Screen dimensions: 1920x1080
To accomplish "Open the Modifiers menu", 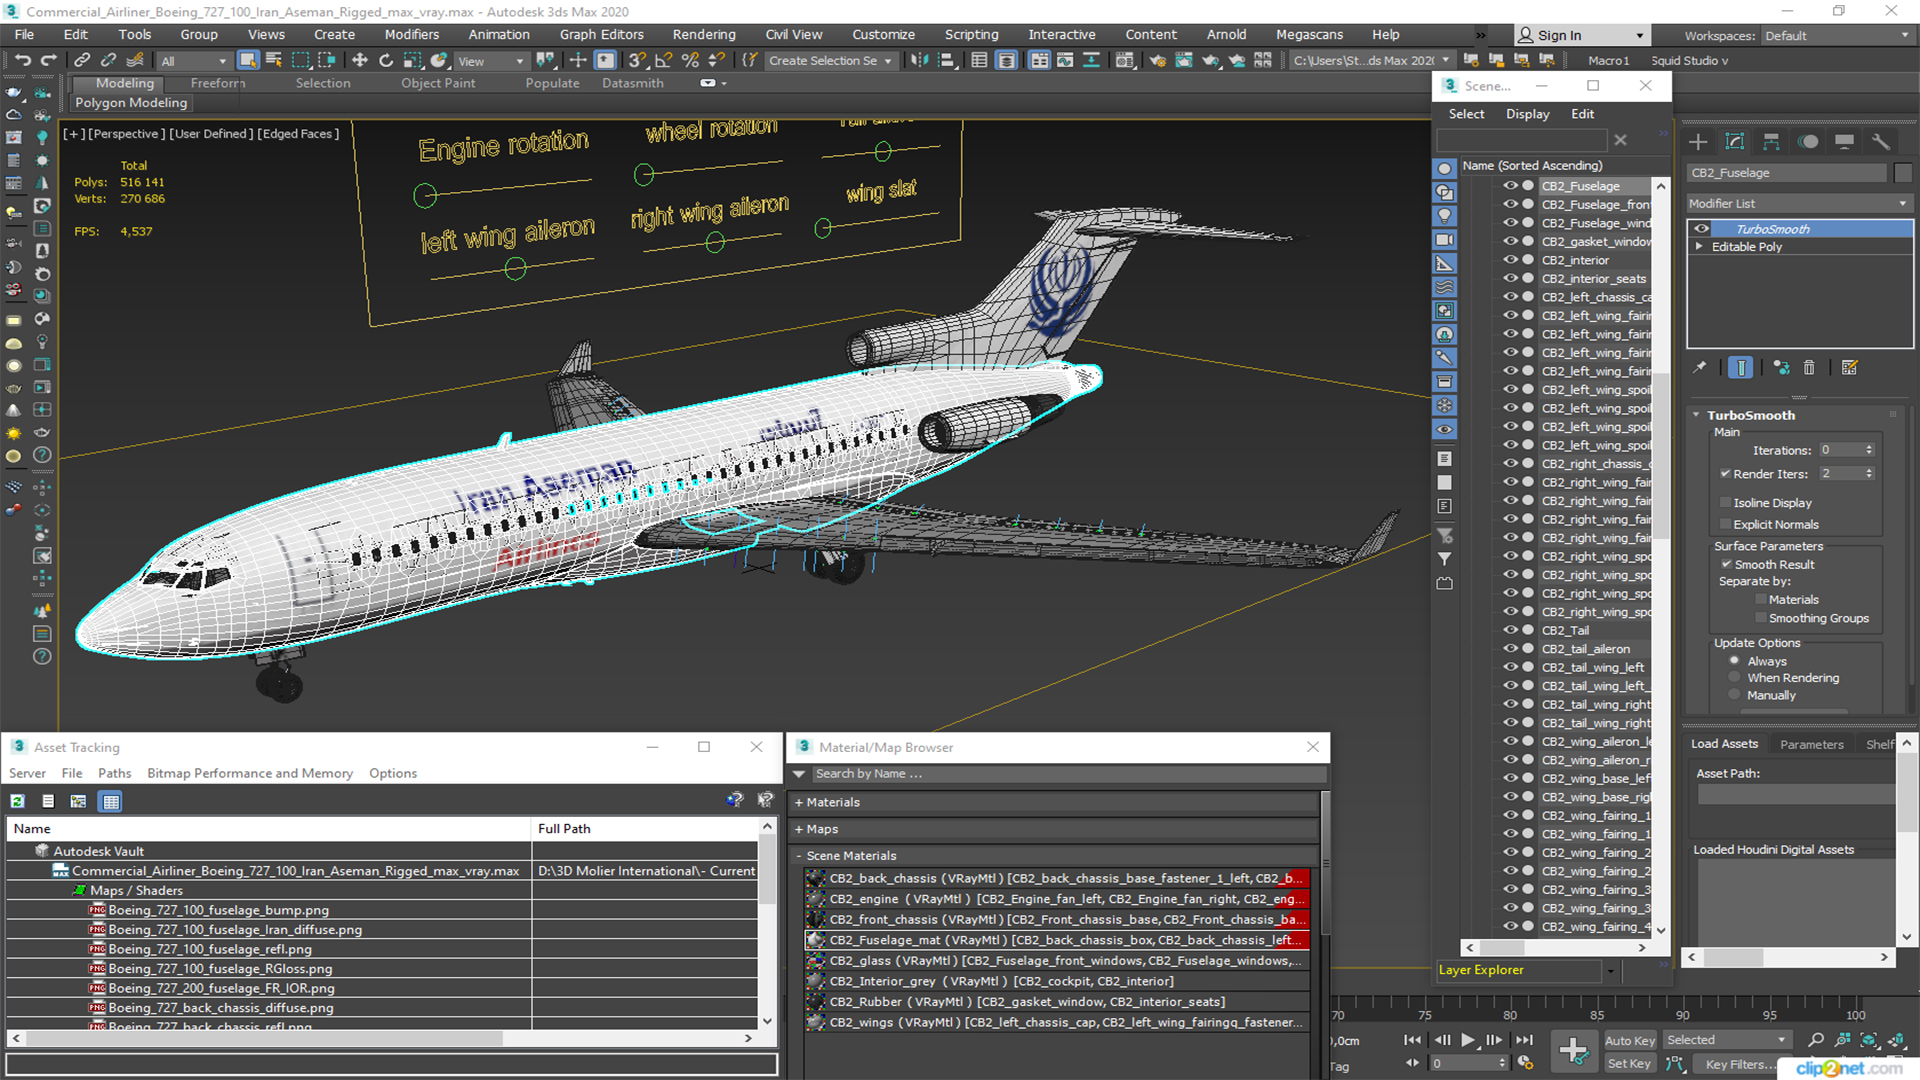I will 412,35.
